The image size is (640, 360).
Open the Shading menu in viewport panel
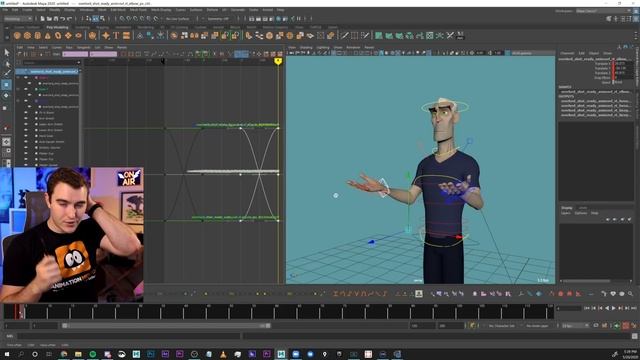click(x=306, y=47)
